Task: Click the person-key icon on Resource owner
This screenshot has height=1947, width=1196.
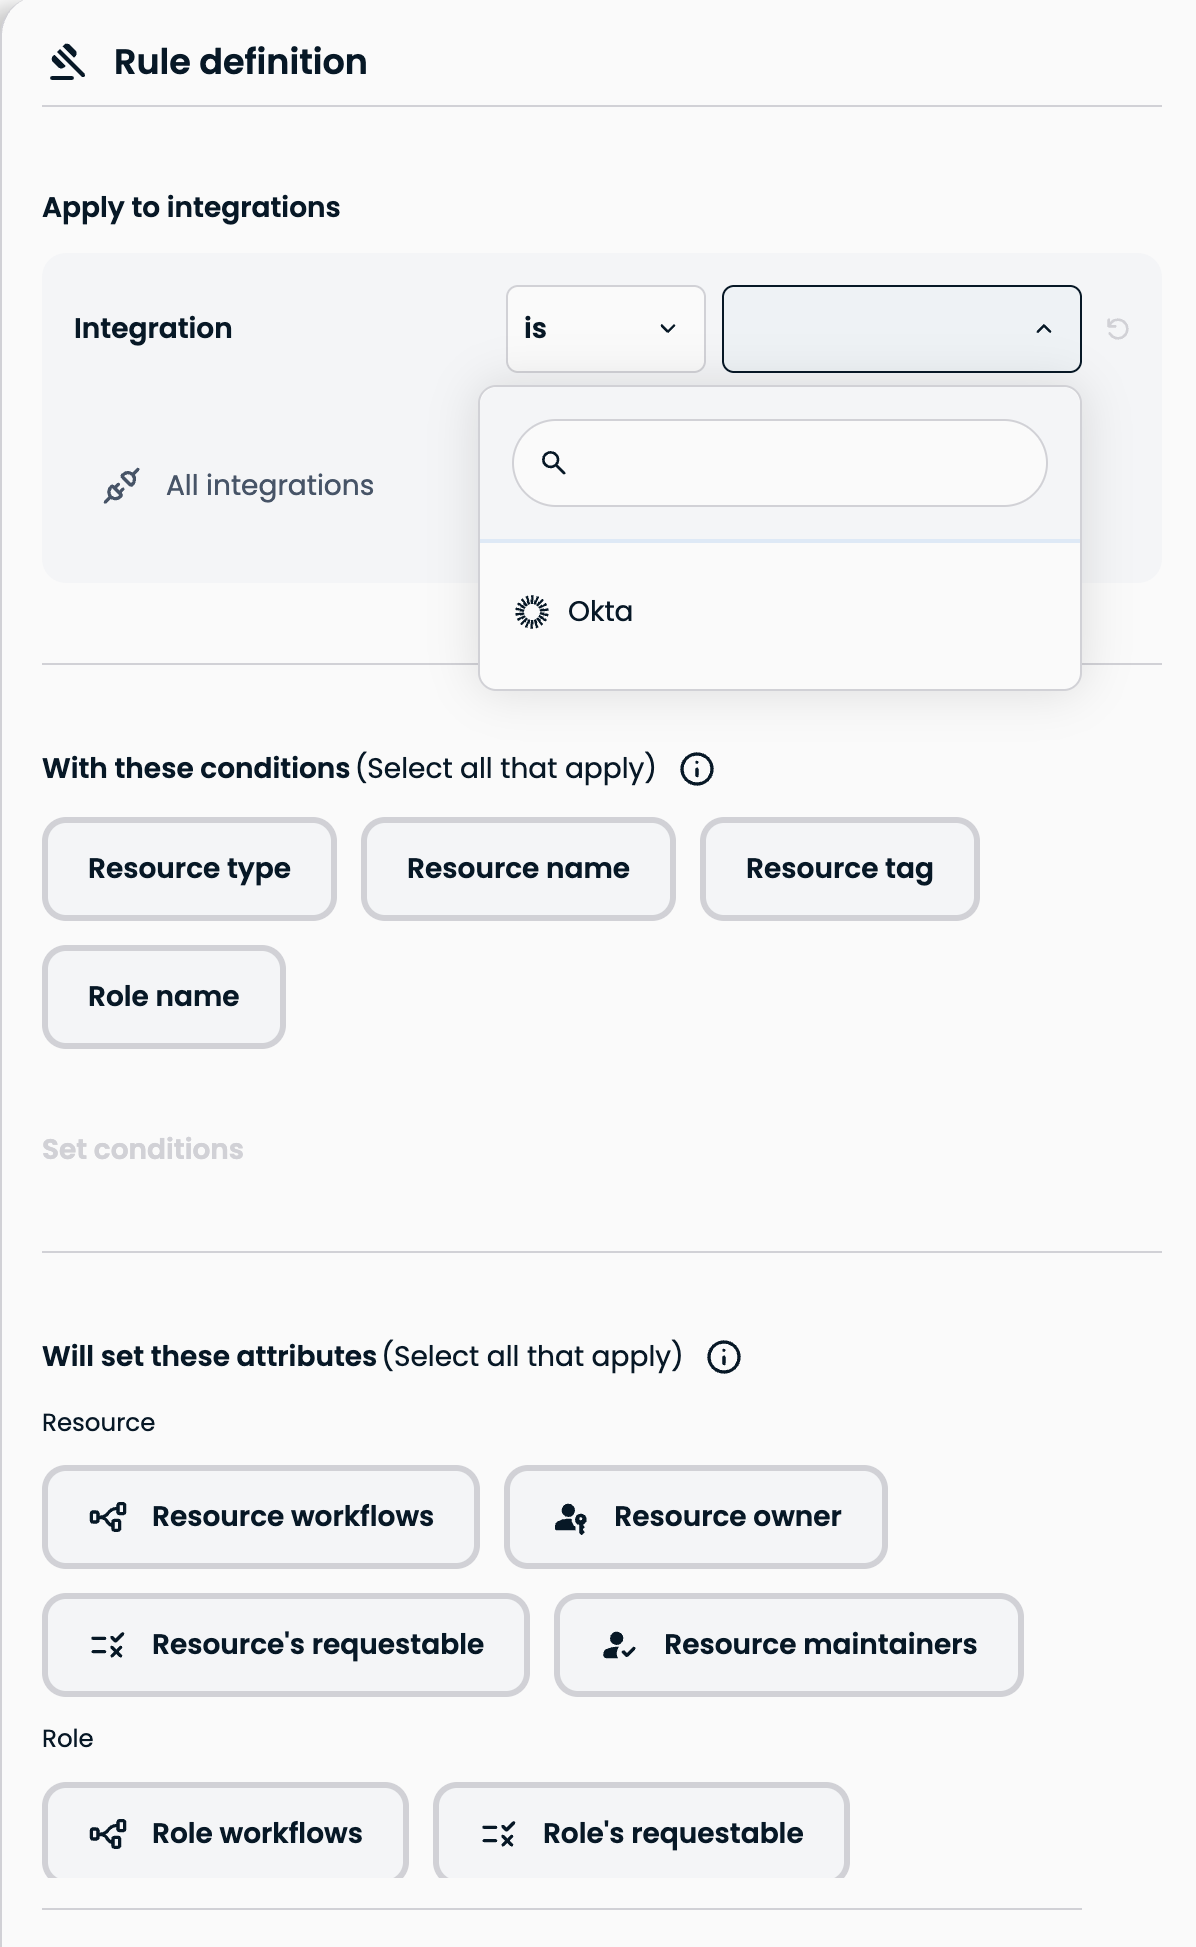Action: pos(570,1517)
